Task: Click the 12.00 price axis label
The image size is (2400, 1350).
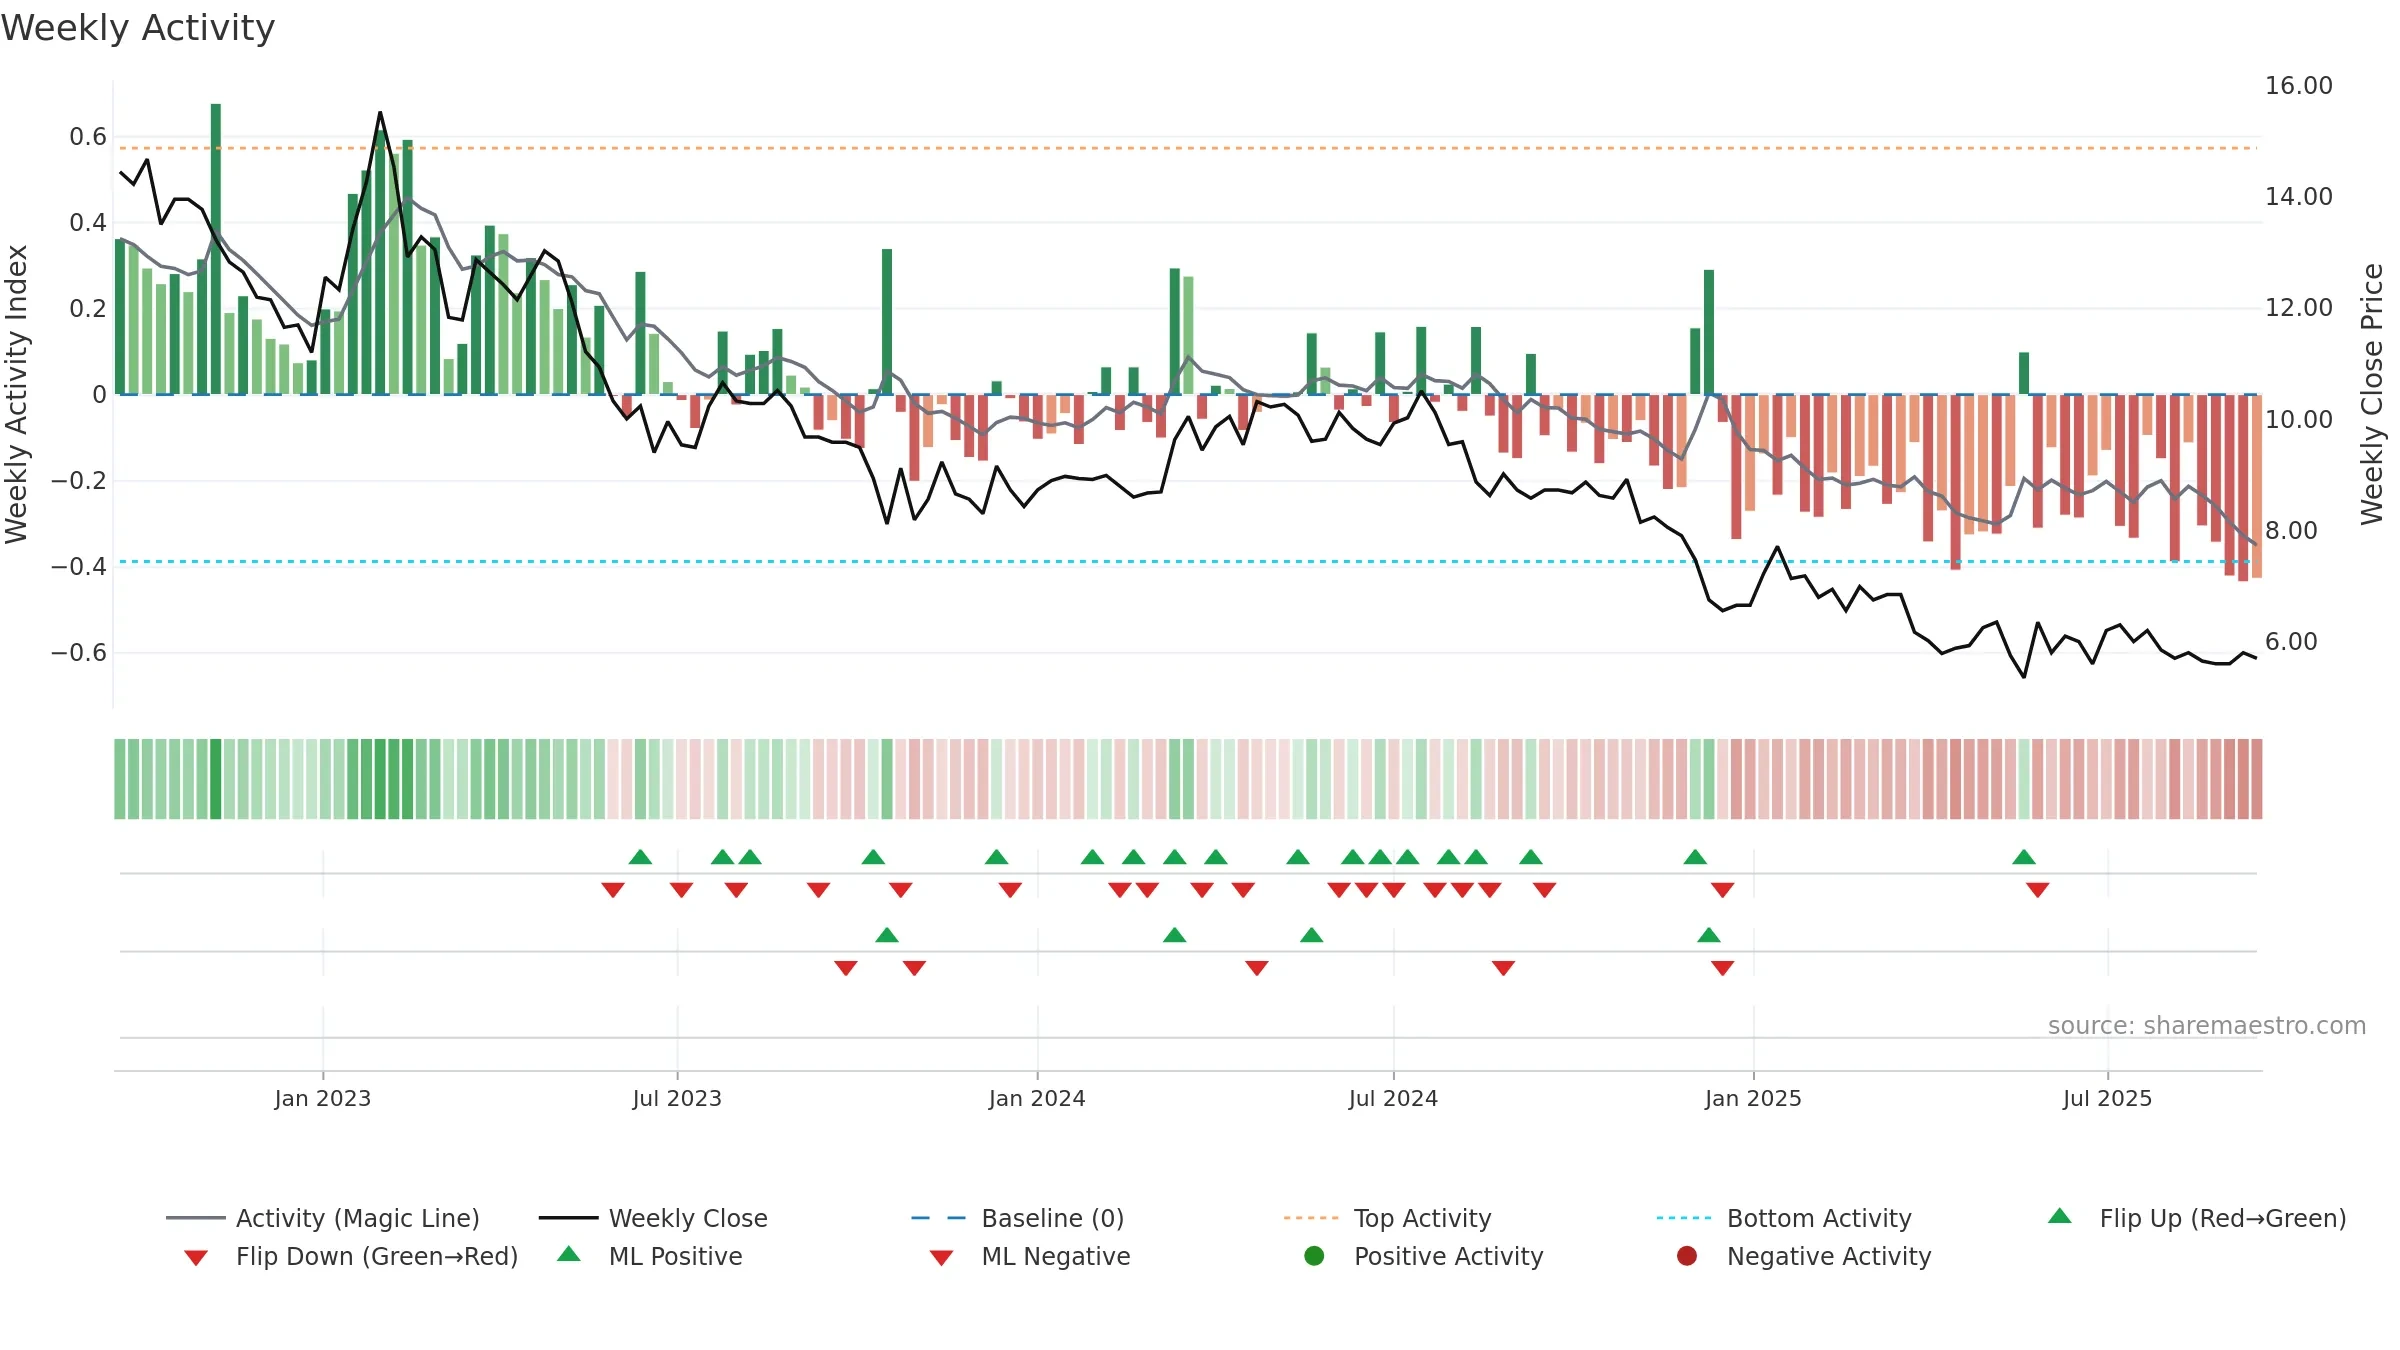Action: pos(2299,308)
